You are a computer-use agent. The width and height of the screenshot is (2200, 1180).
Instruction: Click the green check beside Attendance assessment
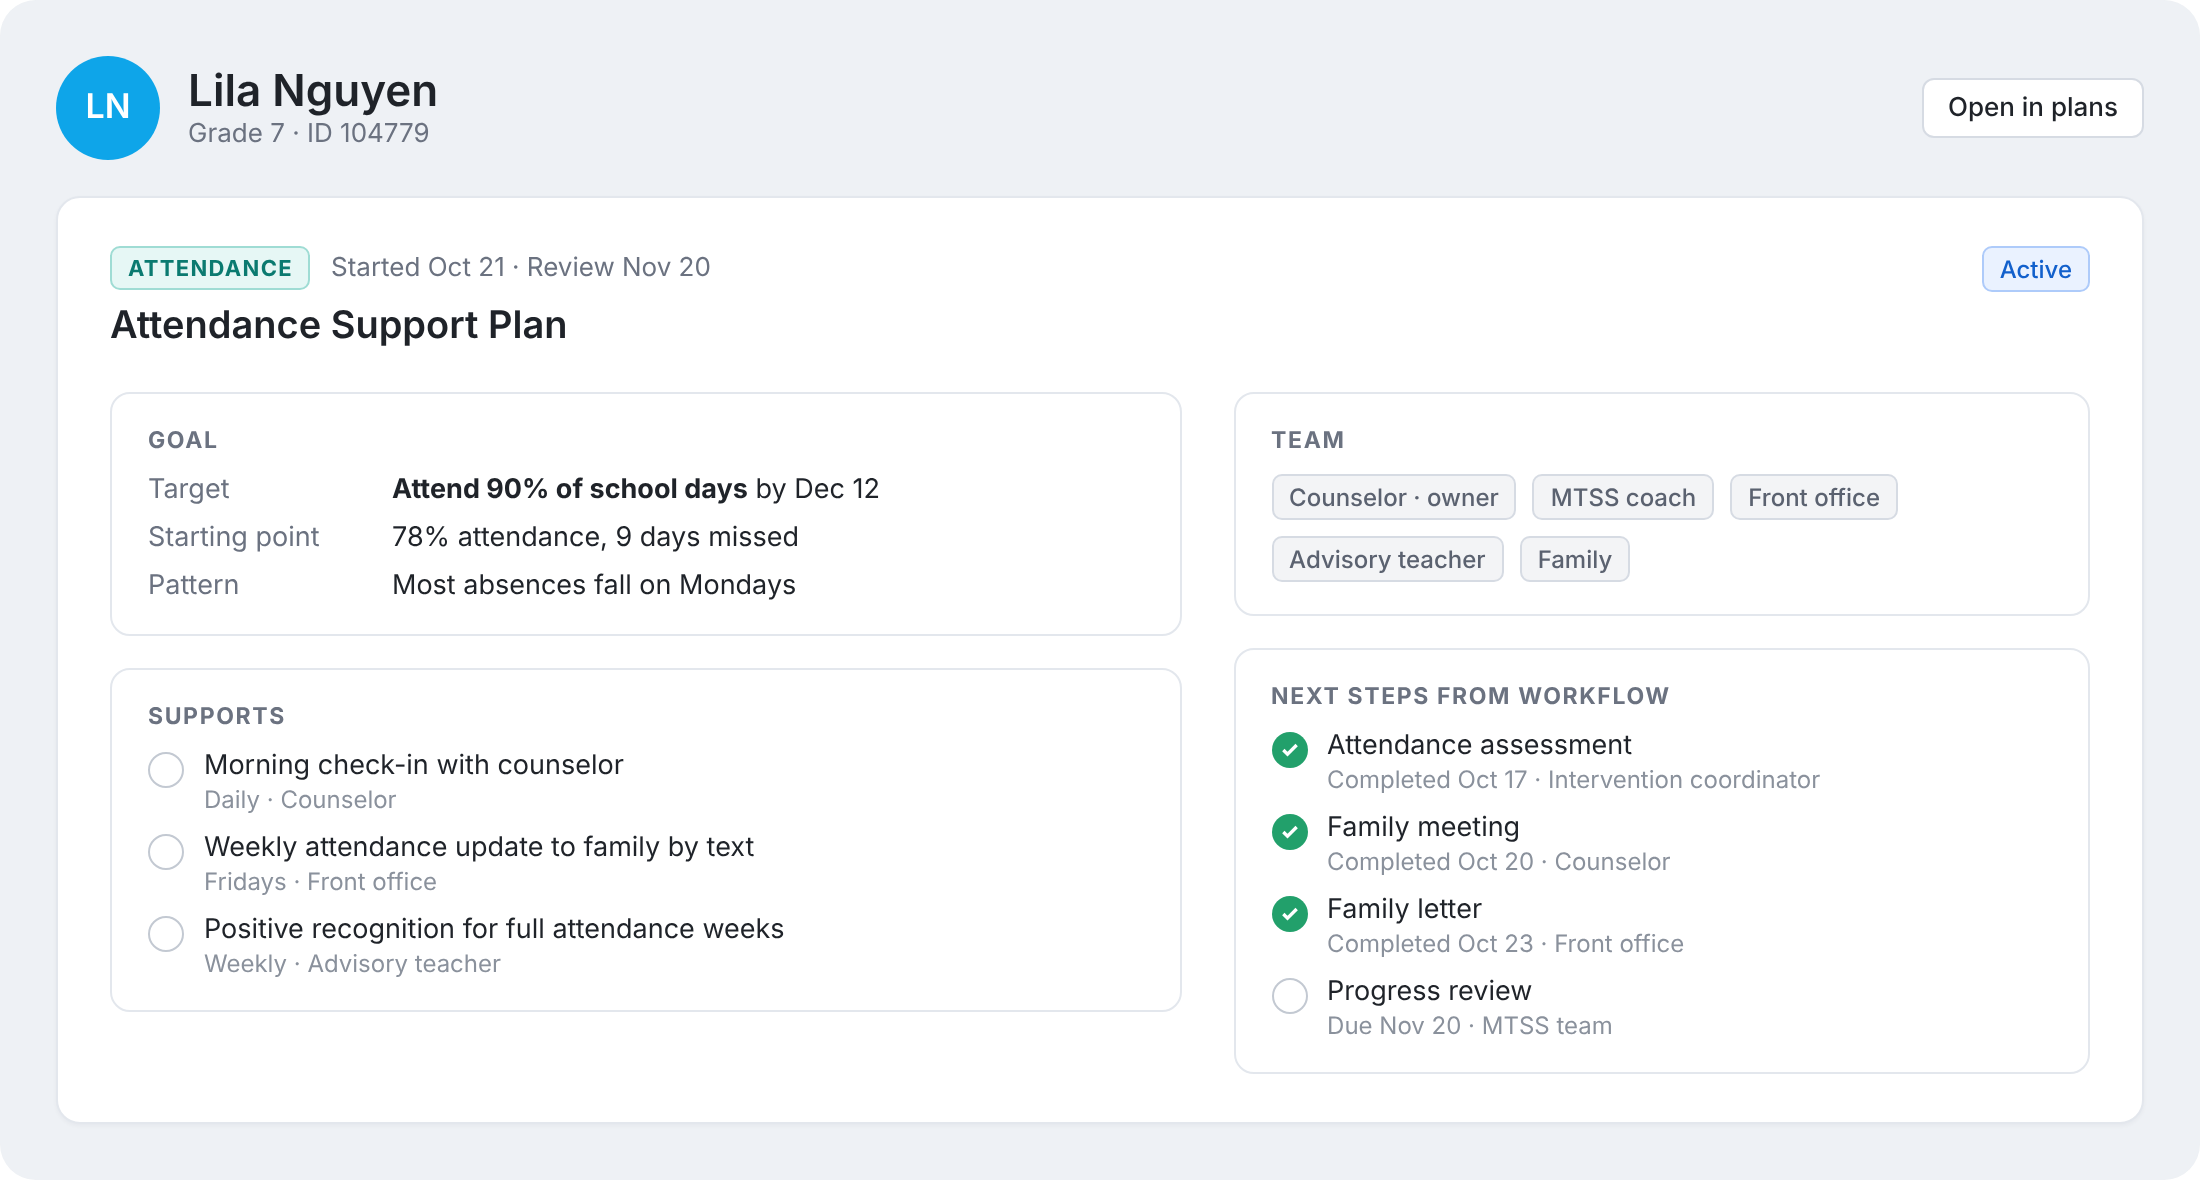pos(1290,750)
